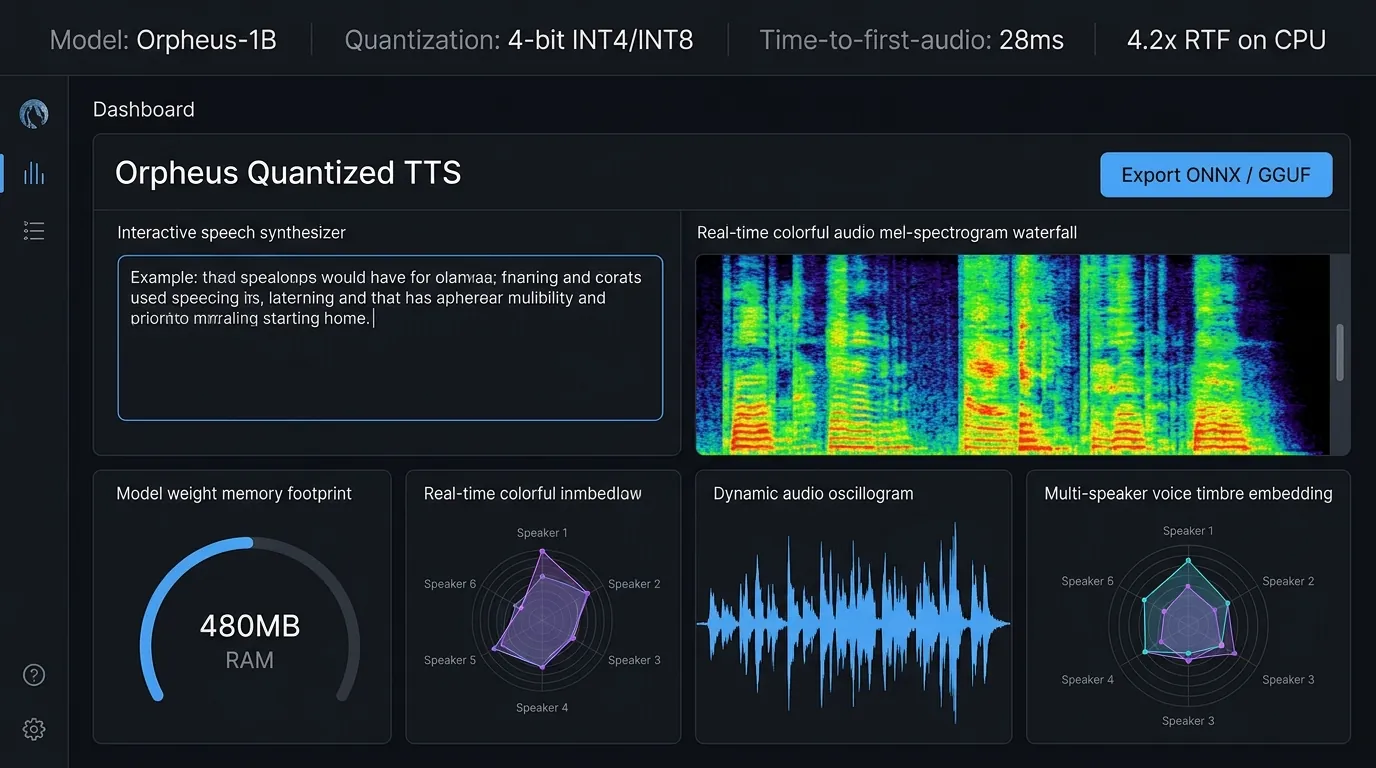Screen dimensions: 1376x768
Task: Click Speaker 3 label in inmbedlow radar chart
Action: (634, 660)
